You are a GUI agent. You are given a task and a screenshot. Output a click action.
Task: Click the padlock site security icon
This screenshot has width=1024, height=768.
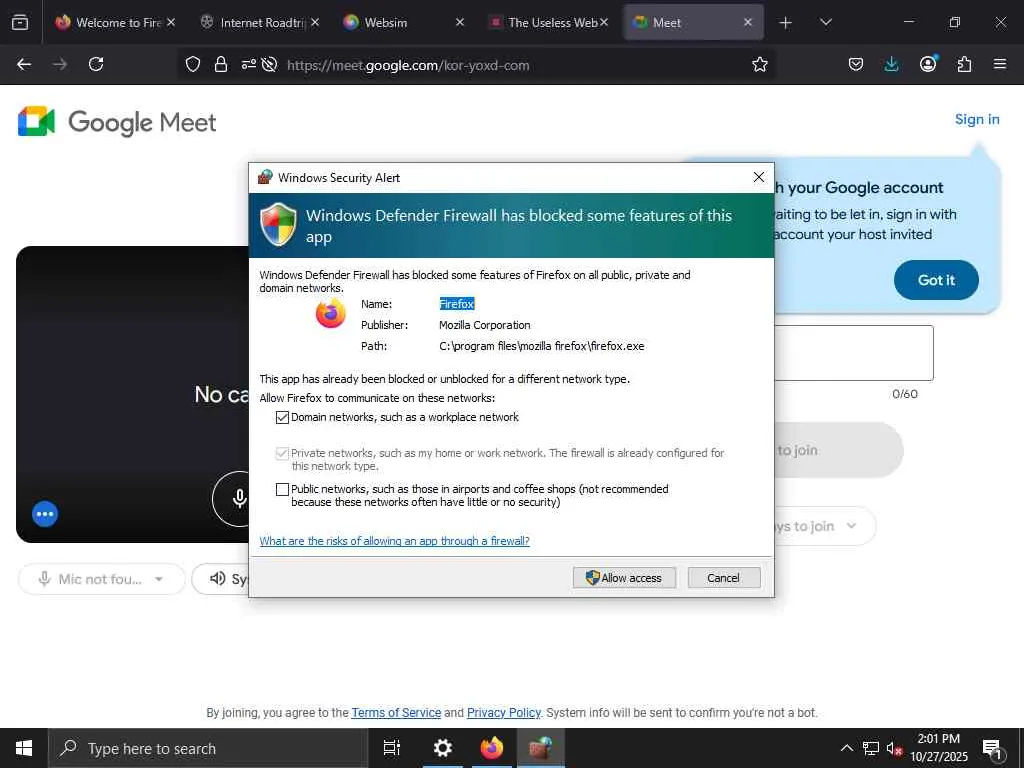point(221,64)
